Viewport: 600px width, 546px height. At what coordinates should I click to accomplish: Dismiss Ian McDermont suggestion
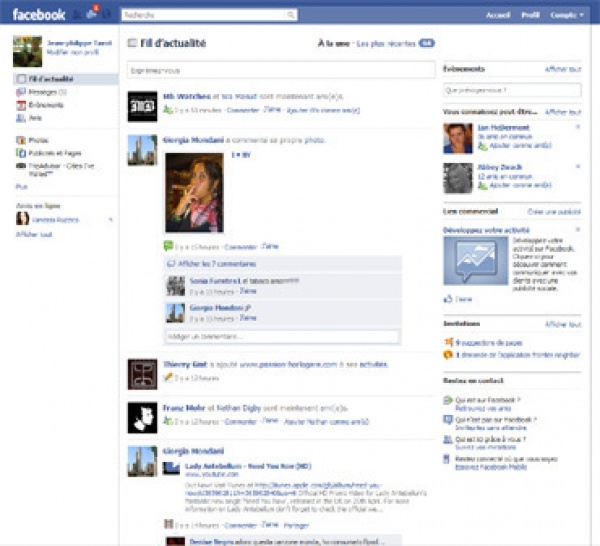[x=578, y=127]
